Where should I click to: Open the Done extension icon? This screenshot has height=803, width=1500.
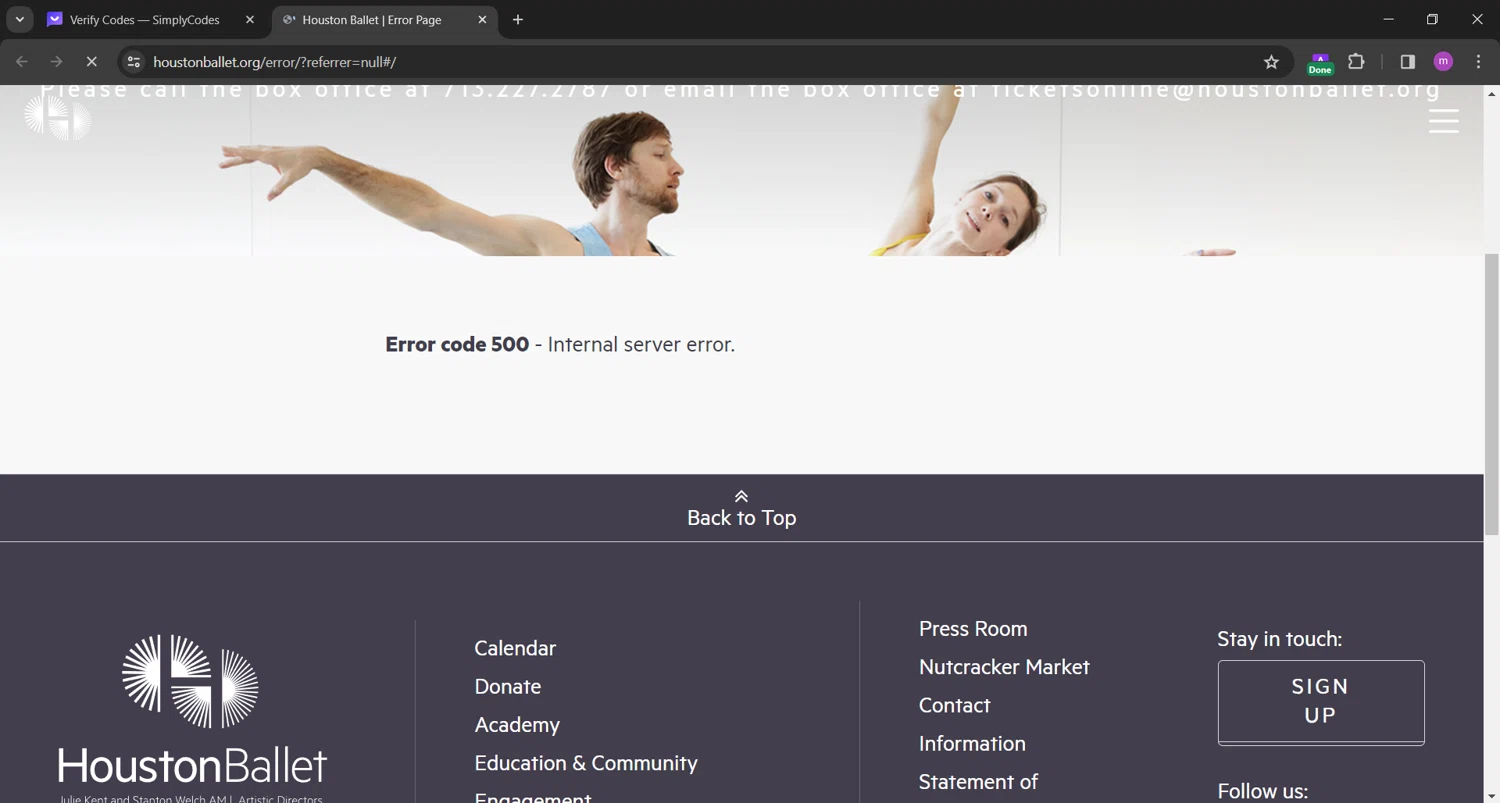[1320, 63]
